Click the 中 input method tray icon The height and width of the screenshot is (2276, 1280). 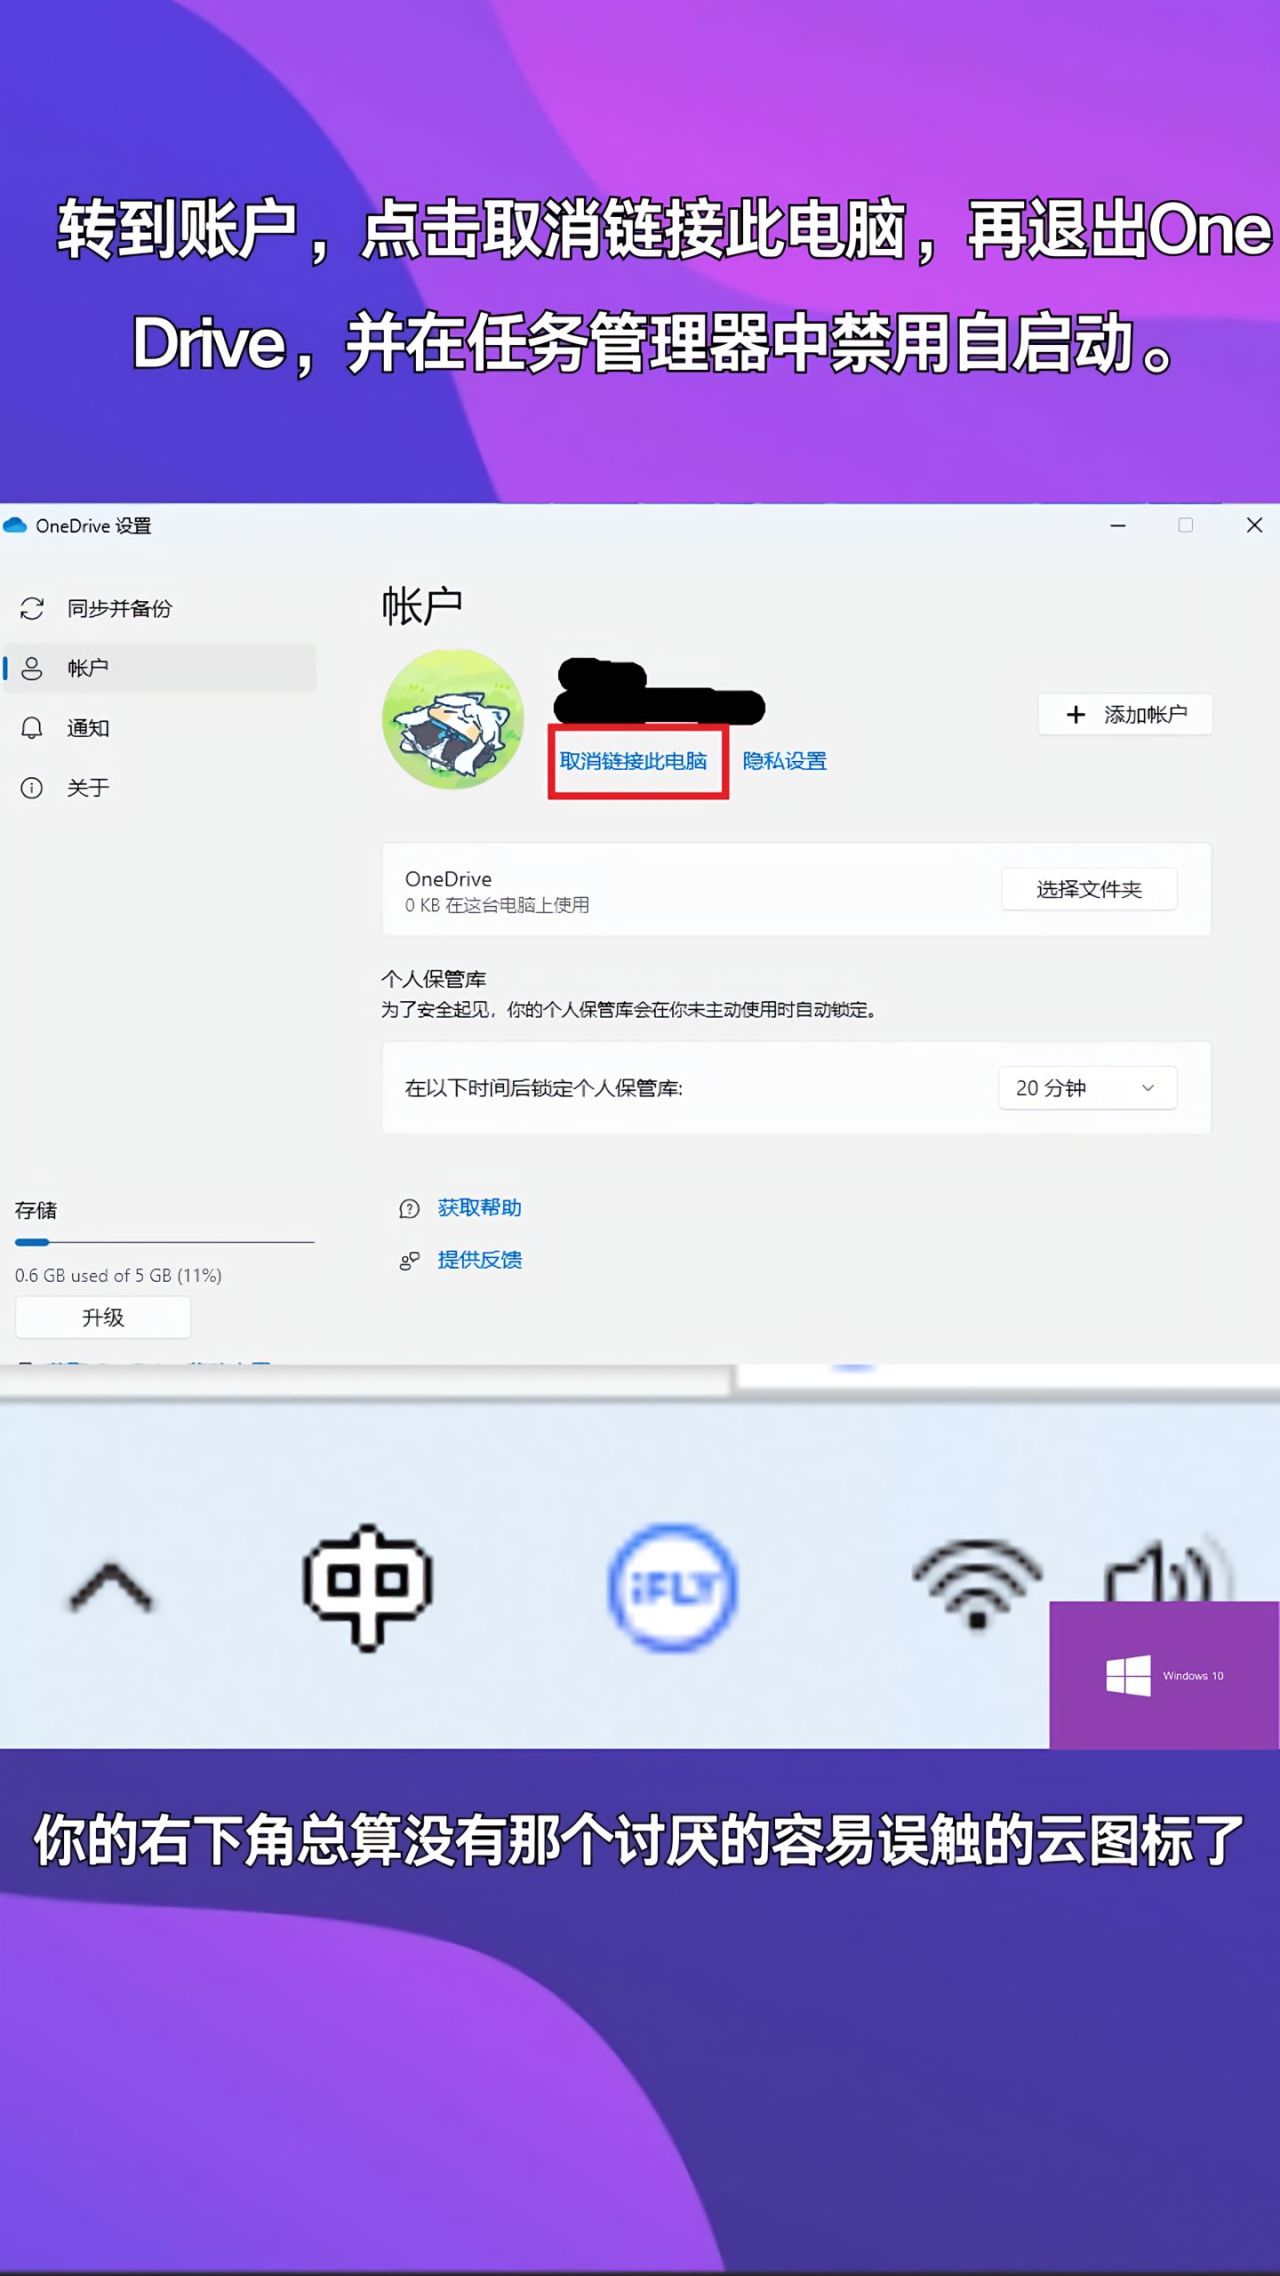[368, 1586]
